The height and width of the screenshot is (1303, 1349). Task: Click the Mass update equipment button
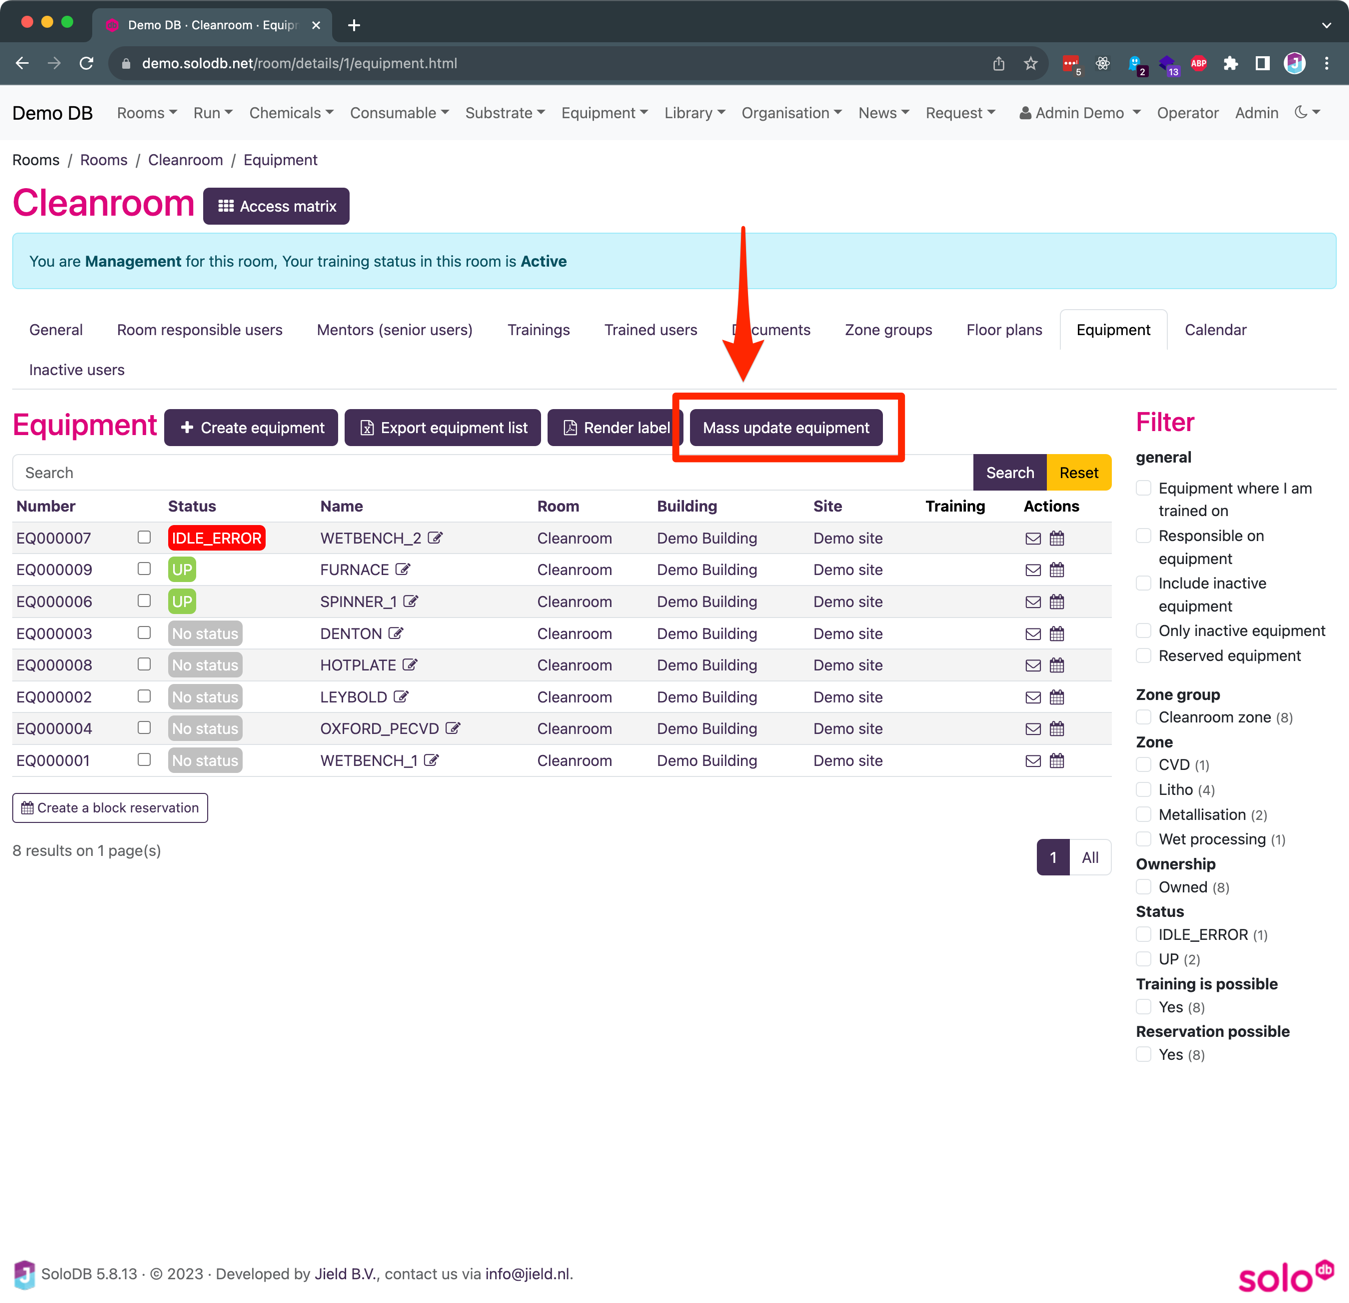[786, 428]
